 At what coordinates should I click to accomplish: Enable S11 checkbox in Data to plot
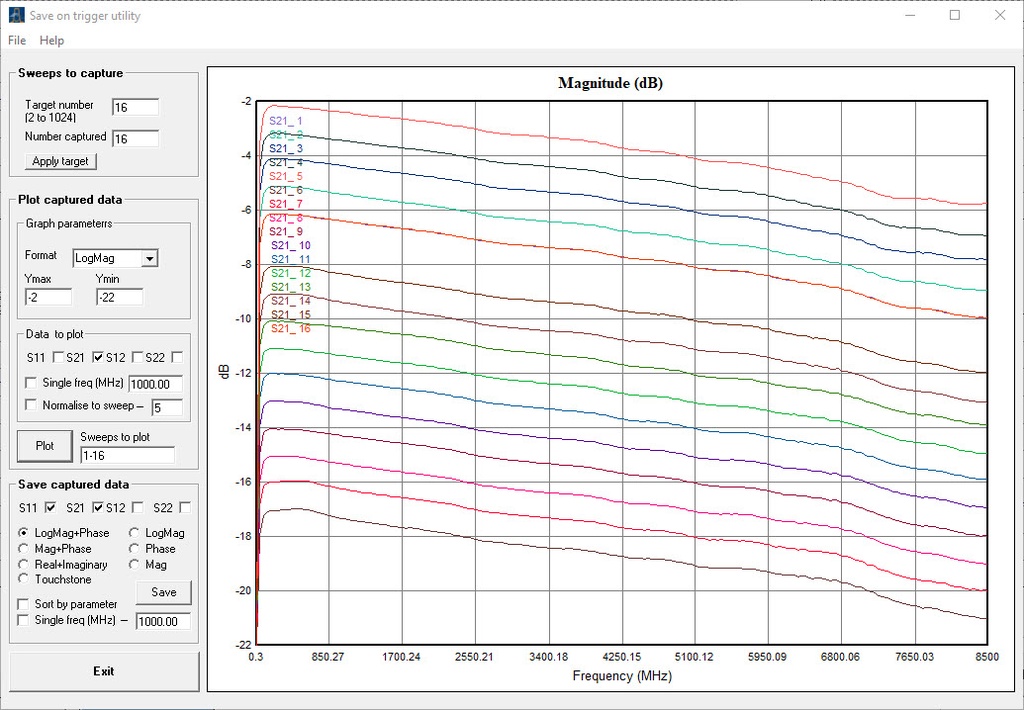pyautogui.click(x=58, y=357)
